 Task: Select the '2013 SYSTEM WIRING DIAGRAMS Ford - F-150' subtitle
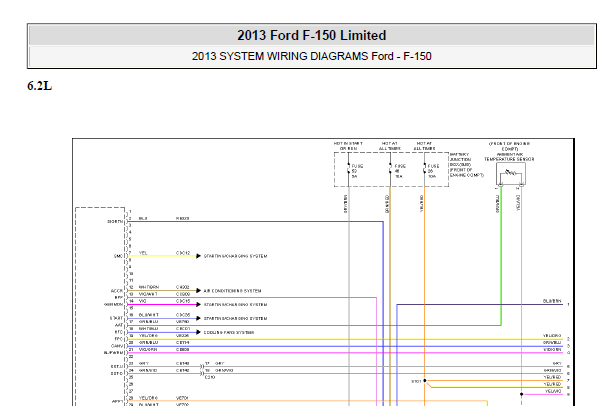tap(311, 56)
